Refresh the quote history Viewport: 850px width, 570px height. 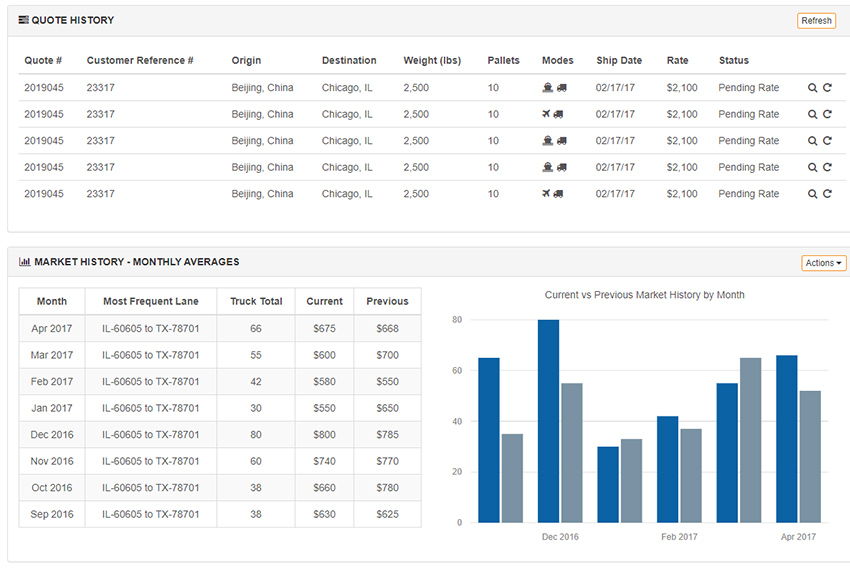tap(816, 21)
